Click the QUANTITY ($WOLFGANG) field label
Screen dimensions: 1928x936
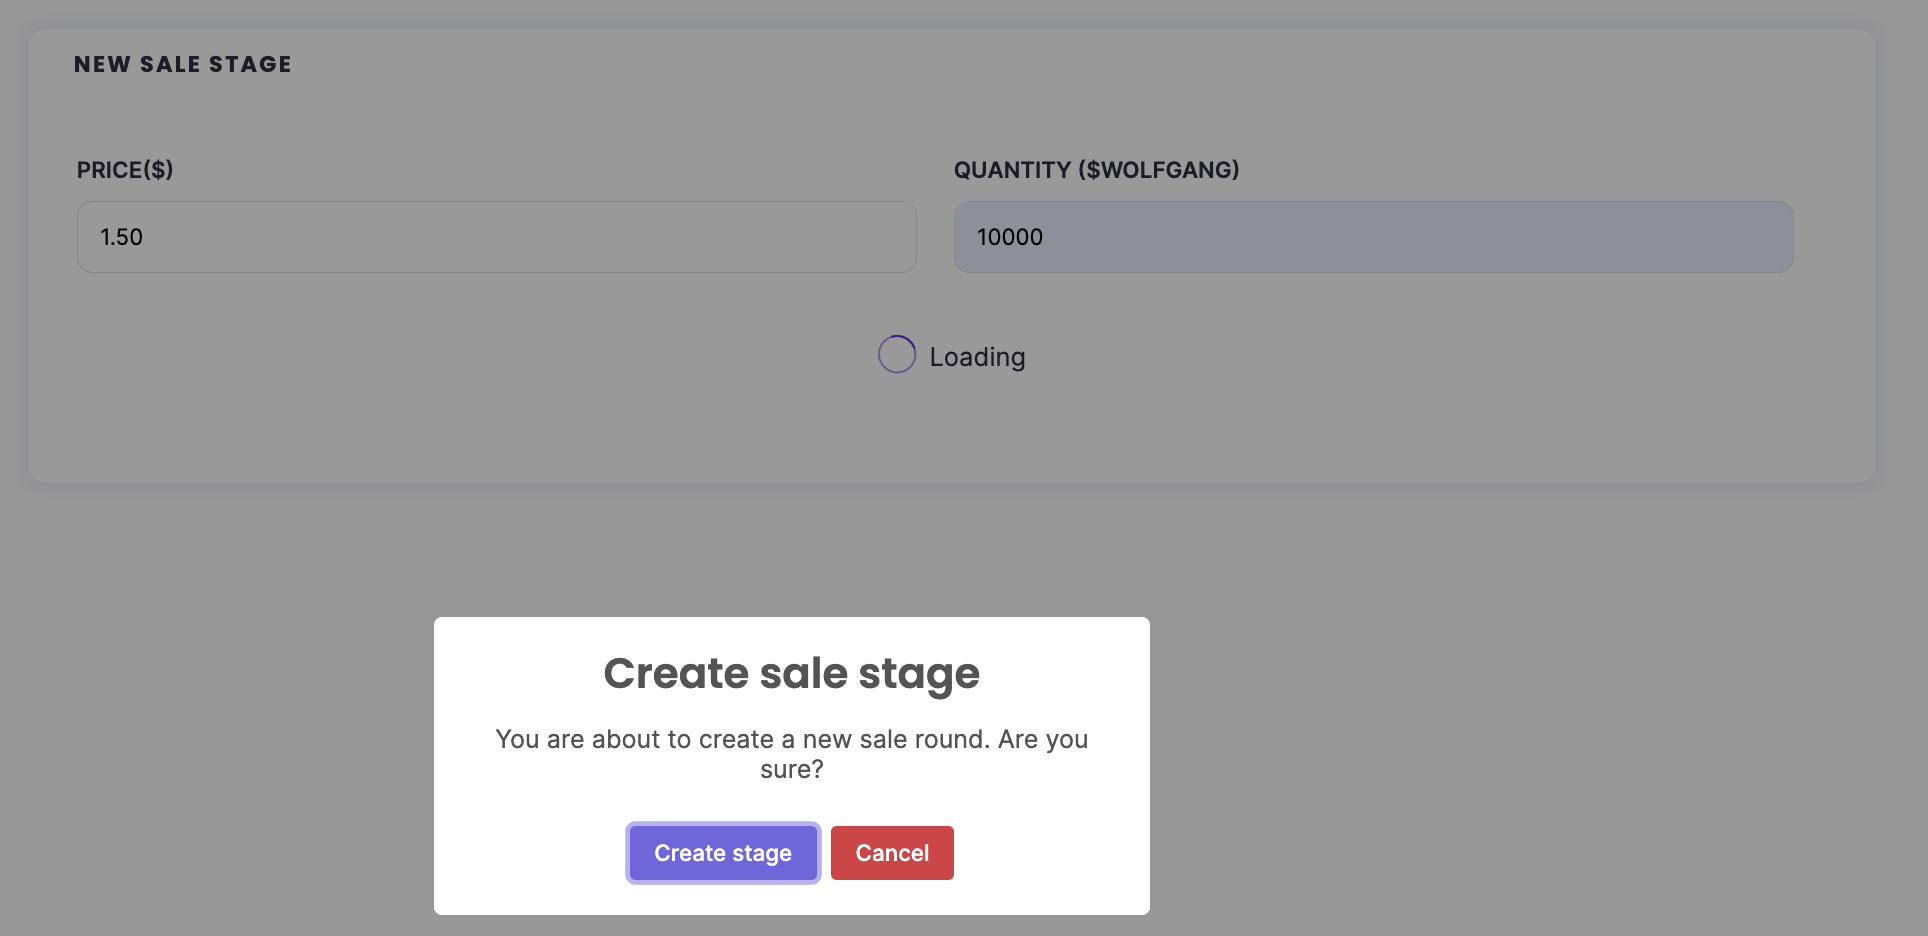pos(1096,170)
